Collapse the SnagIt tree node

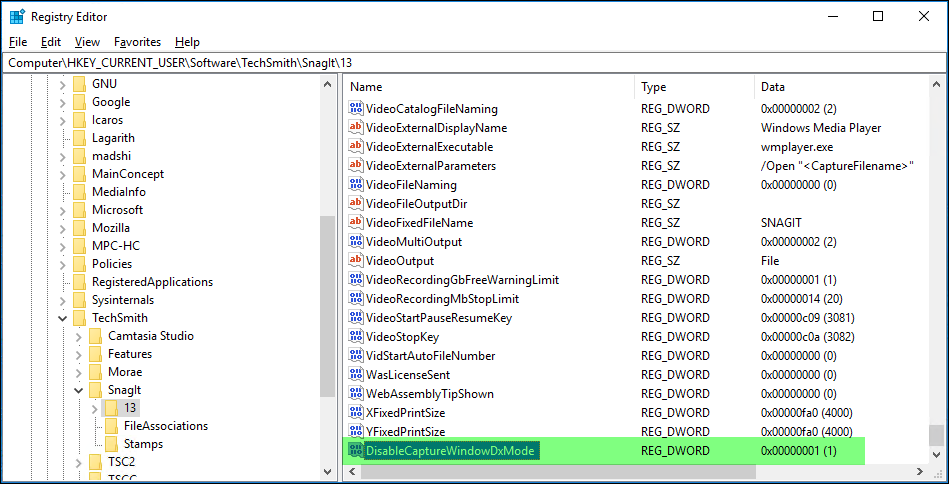point(79,390)
